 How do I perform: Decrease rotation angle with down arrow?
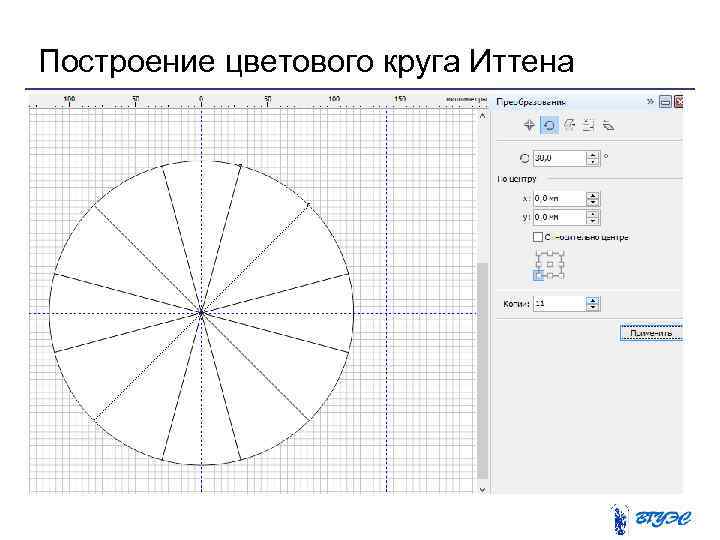593,162
